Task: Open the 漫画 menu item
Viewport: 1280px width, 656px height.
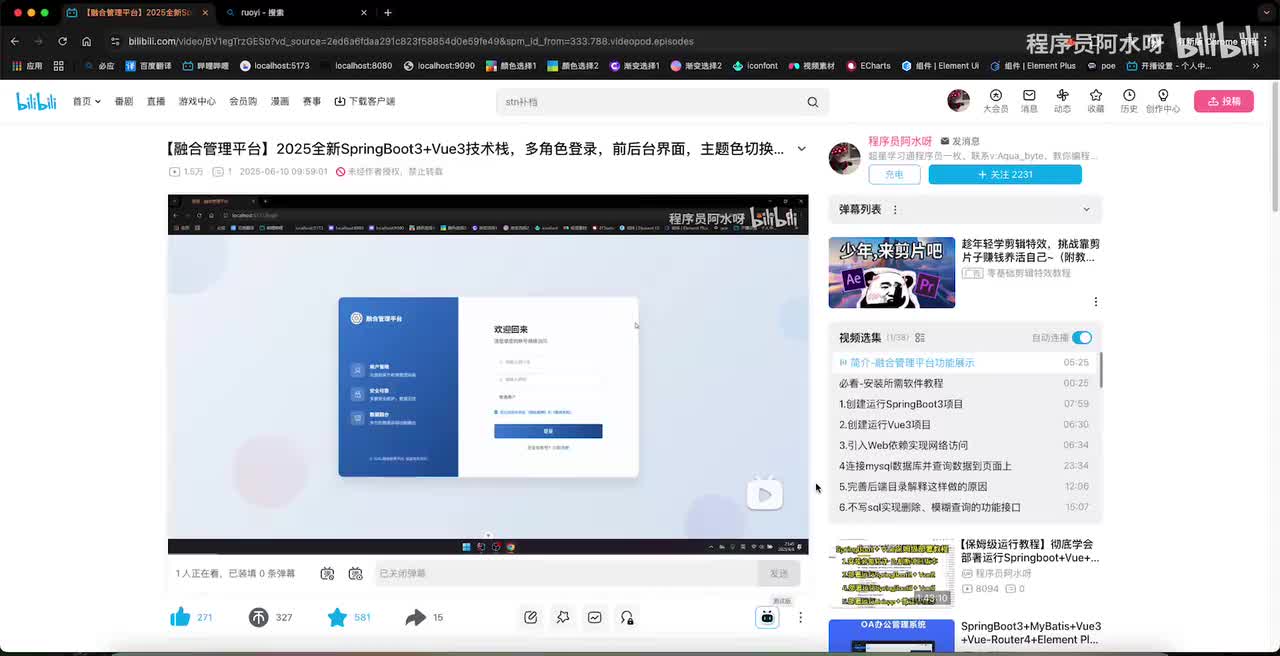Action: [x=280, y=102]
